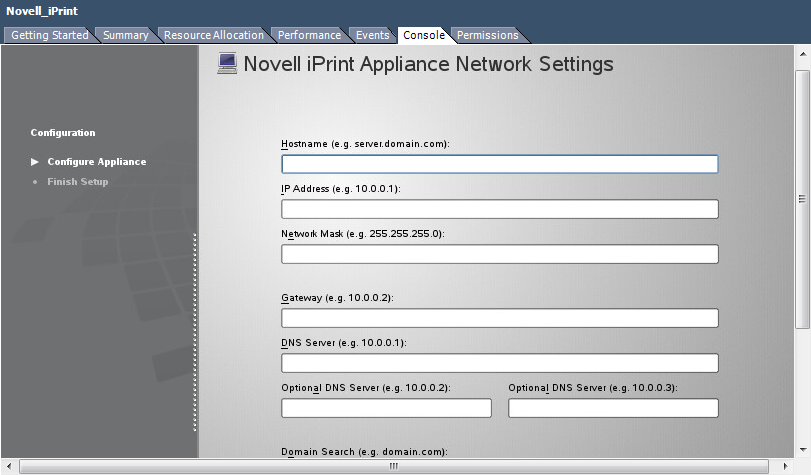Click the vertical scrollbar up arrow

coord(802,54)
